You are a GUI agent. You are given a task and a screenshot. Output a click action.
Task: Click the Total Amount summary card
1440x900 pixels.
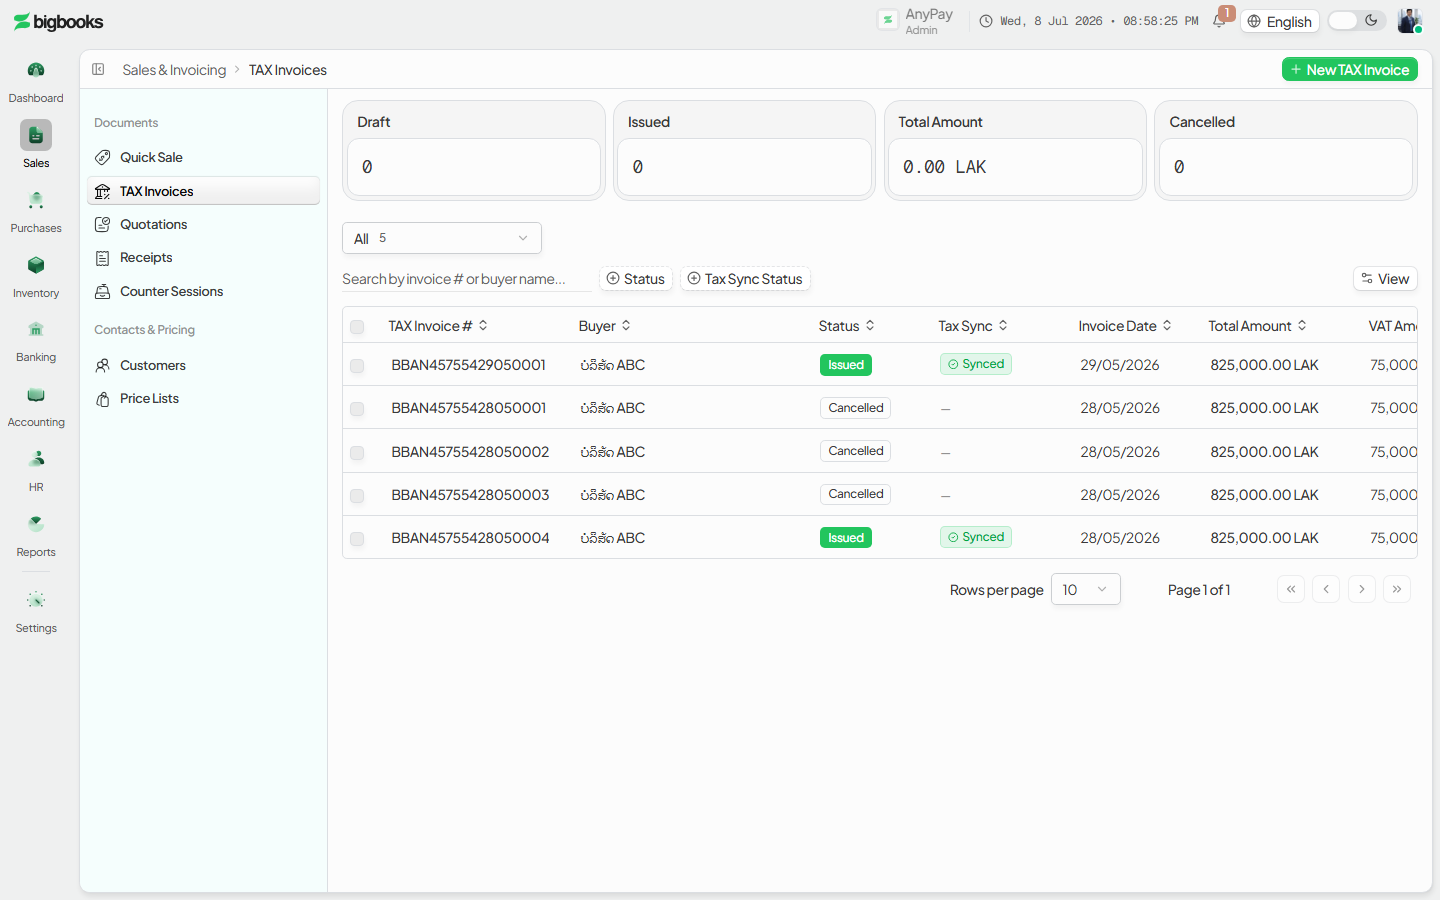click(x=1015, y=150)
